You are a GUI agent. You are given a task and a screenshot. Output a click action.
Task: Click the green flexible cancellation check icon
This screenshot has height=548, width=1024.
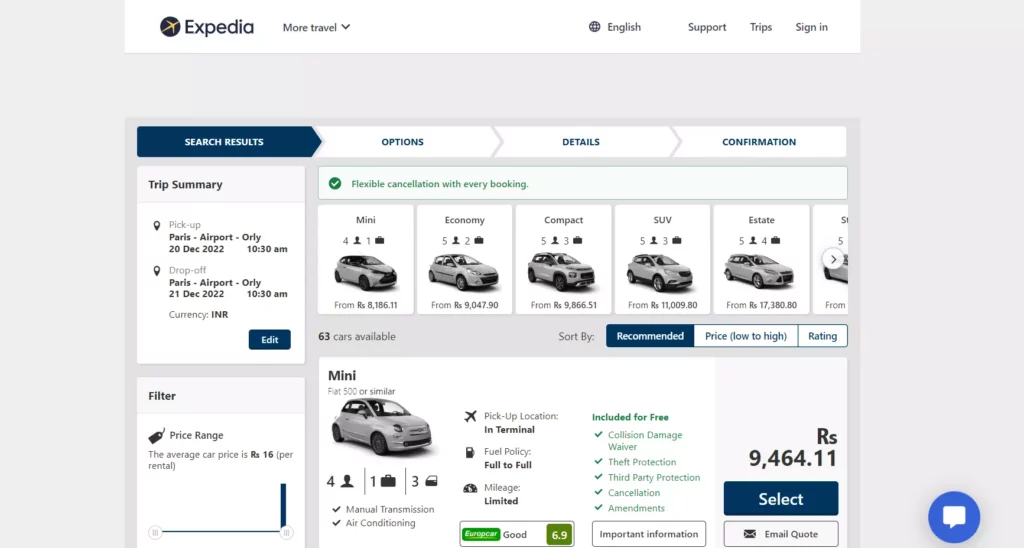pyautogui.click(x=335, y=184)
